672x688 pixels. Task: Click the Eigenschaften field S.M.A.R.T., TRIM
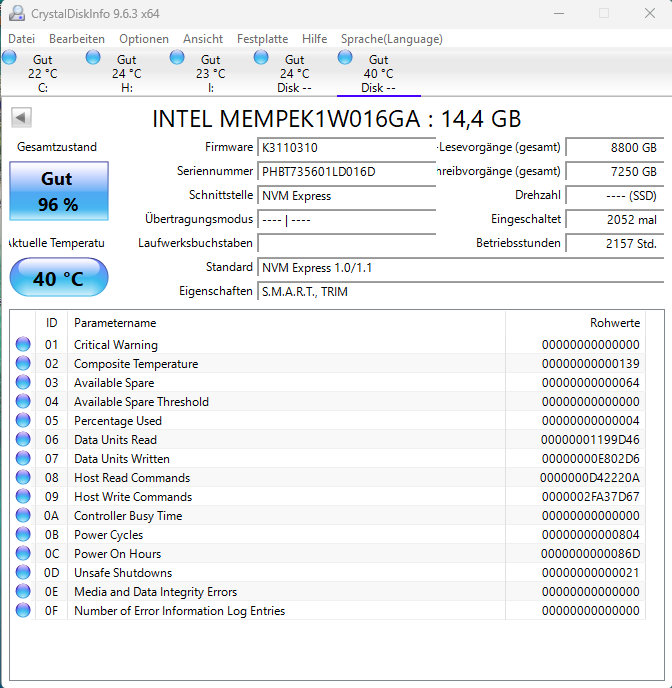point(461,291)
